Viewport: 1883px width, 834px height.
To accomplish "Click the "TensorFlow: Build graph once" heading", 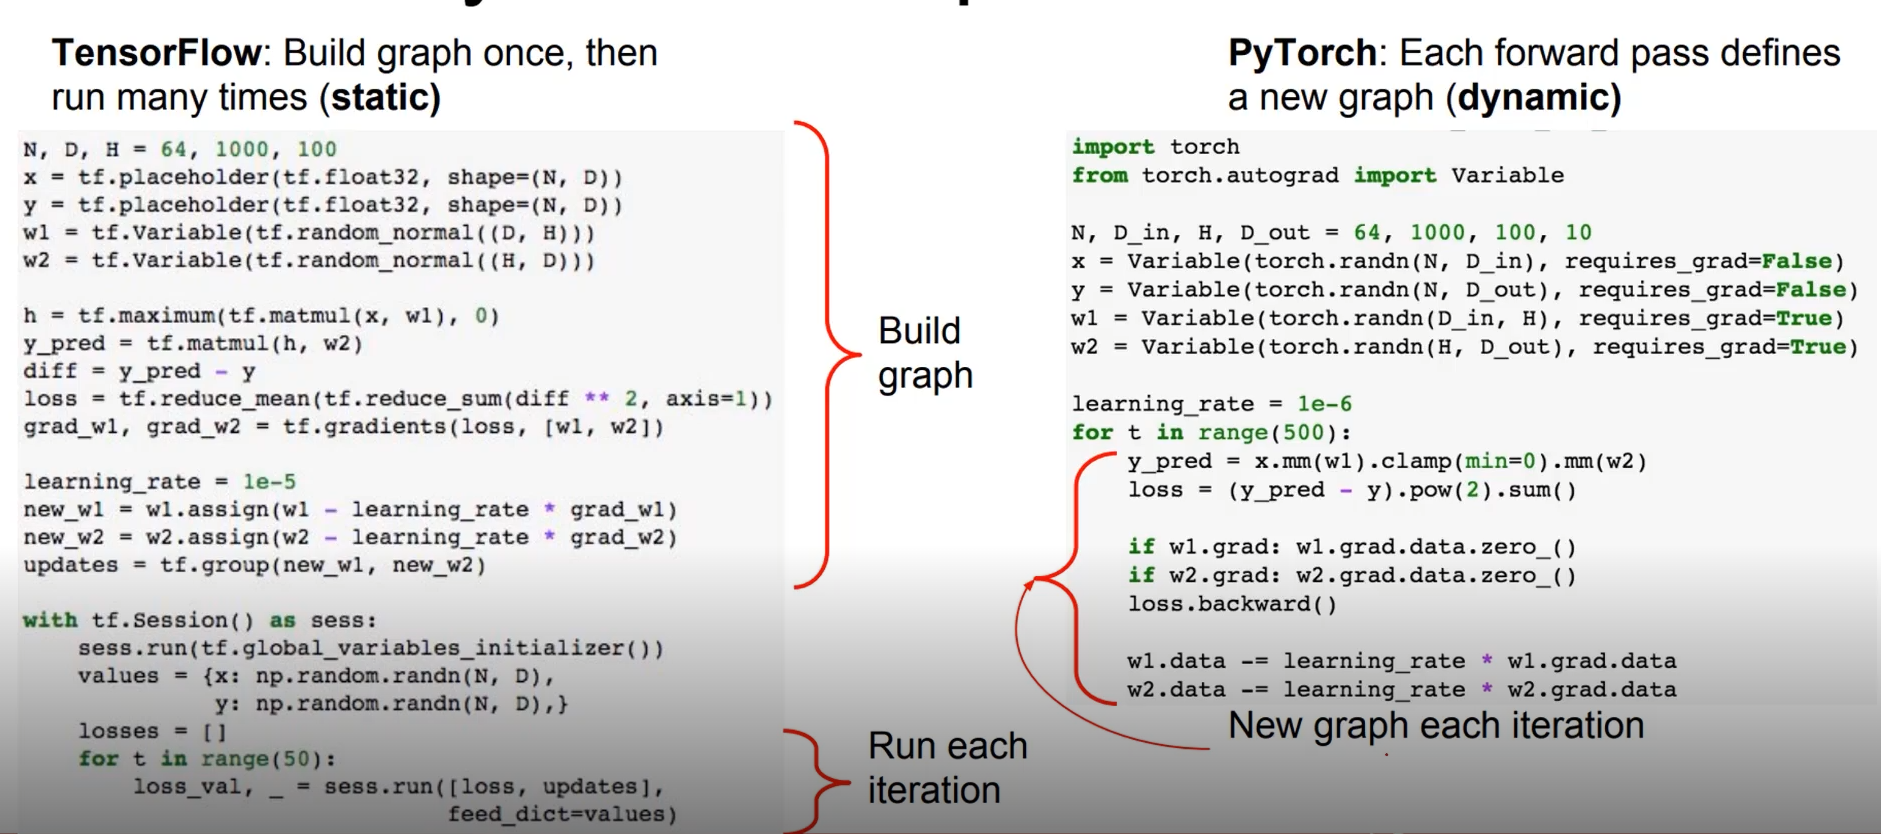I will pos(355,75).
